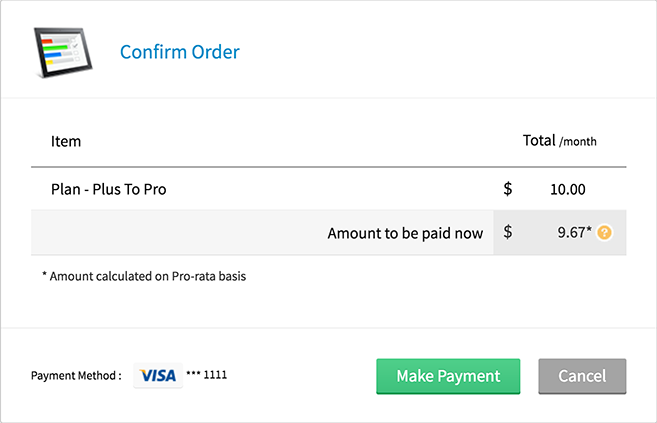
Task: Click the survey tablet logo icon
Action: point(63,52)
